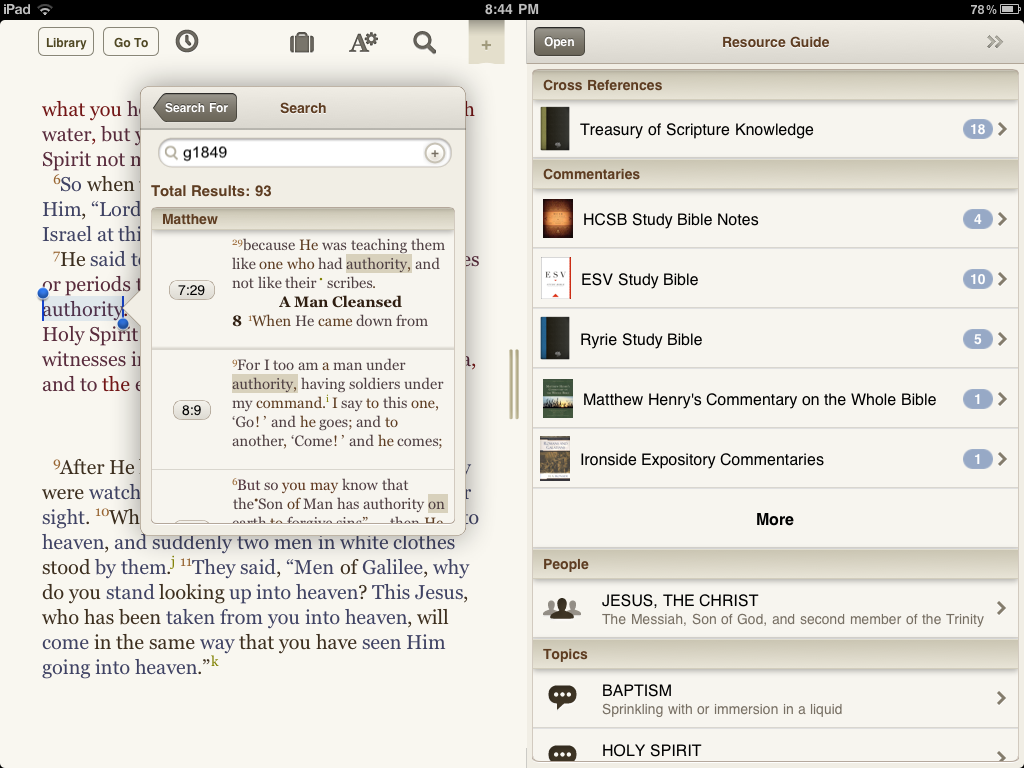Image resolution: width=1024 pixels, height=768 pixels.
Task: Tap the result count badge 18
Action: 977,129
